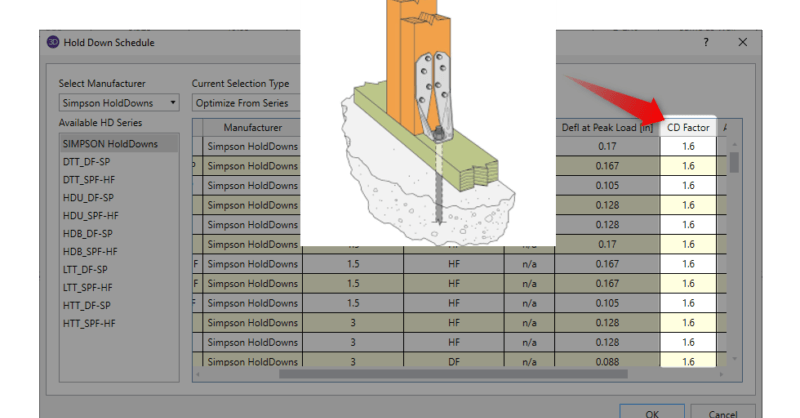This screenshot has width=800, height=418.
Task: Select HDB_DF-SP series
Action: pyautogui.click(x=87, y=233)
